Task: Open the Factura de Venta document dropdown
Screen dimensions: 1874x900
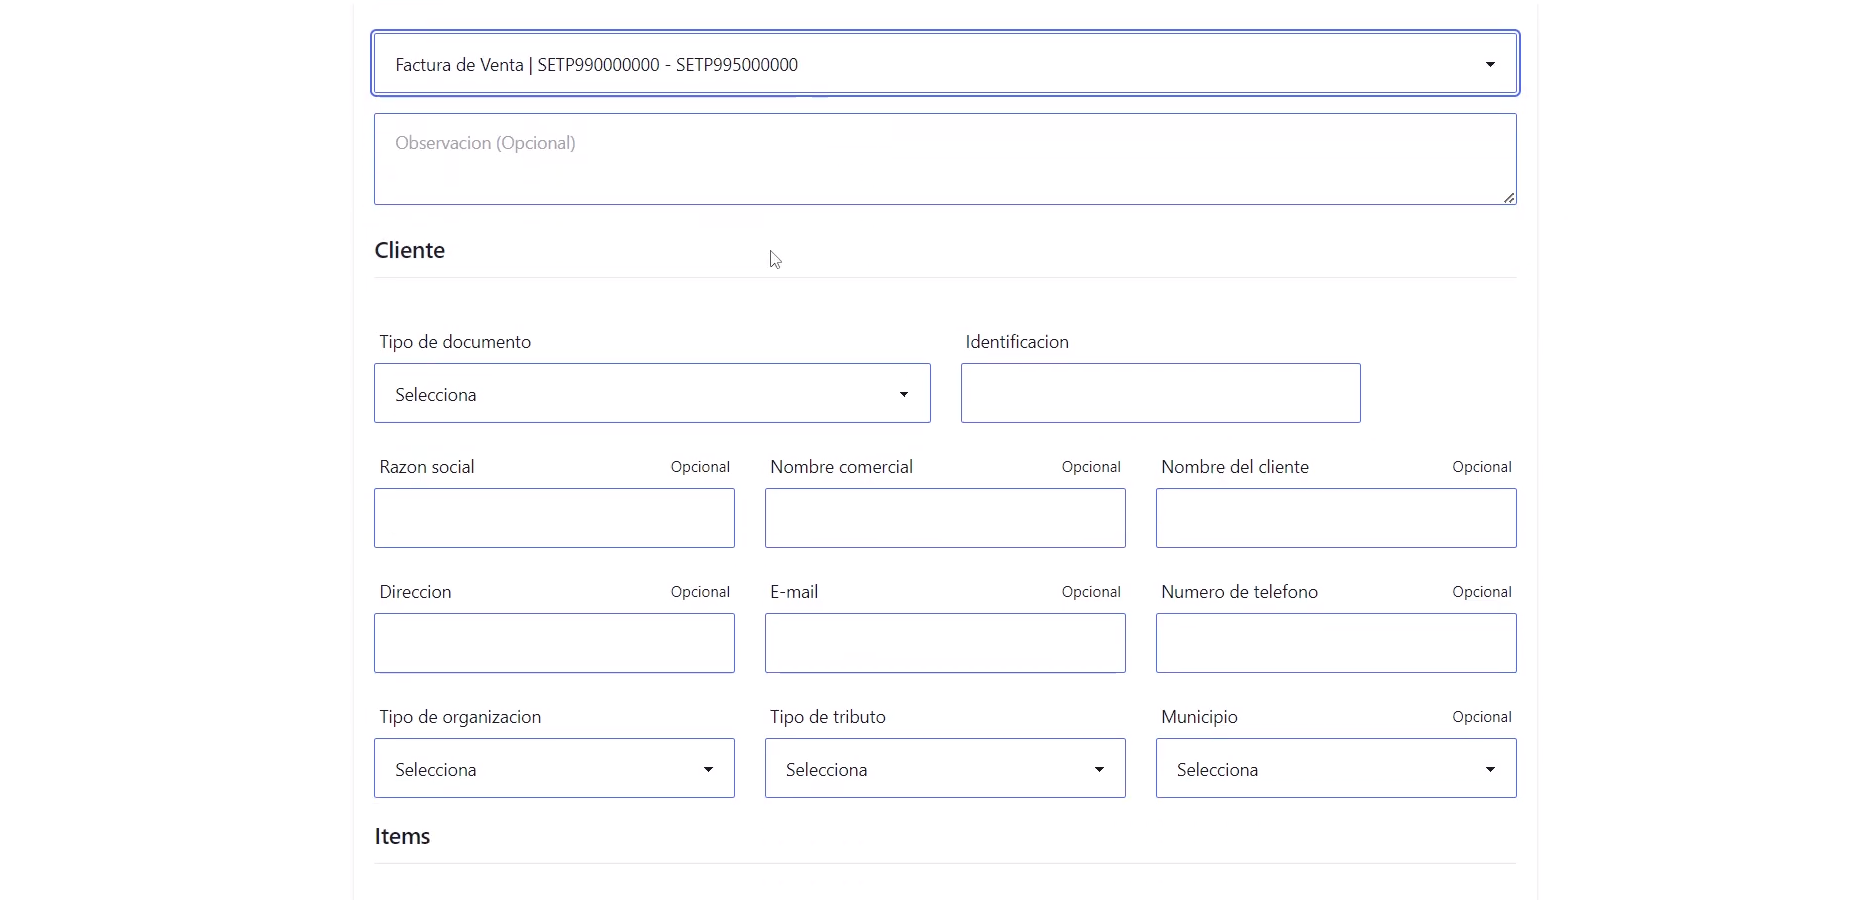Action: pos(944,64)
